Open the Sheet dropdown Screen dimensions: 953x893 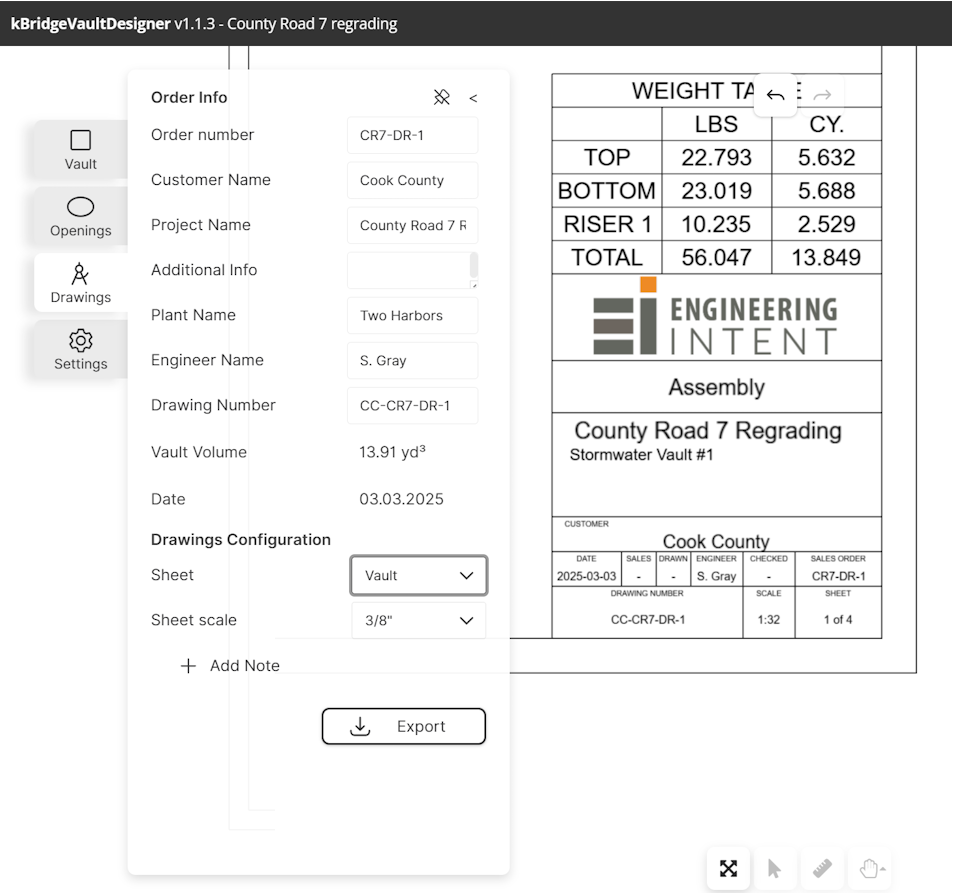pyautogui.click(x=419, y=576)
